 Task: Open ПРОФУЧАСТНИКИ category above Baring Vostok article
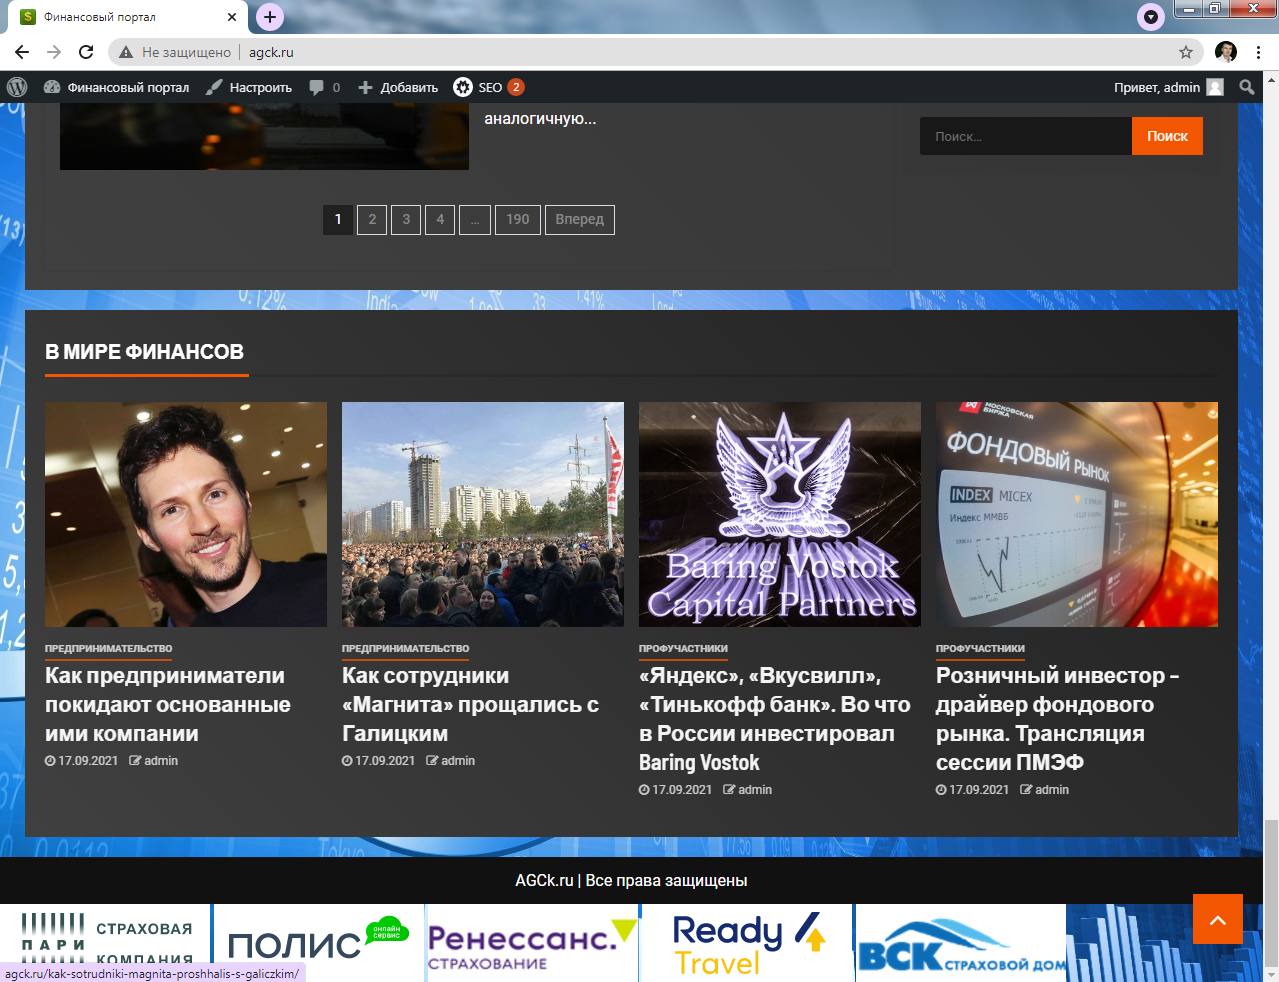[x=683, y=648]
